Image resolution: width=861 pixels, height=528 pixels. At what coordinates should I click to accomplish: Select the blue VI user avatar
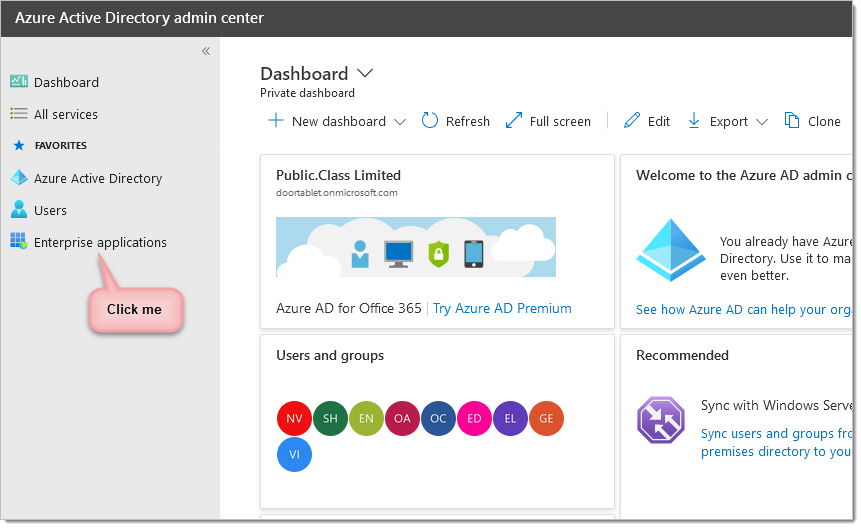294,454
